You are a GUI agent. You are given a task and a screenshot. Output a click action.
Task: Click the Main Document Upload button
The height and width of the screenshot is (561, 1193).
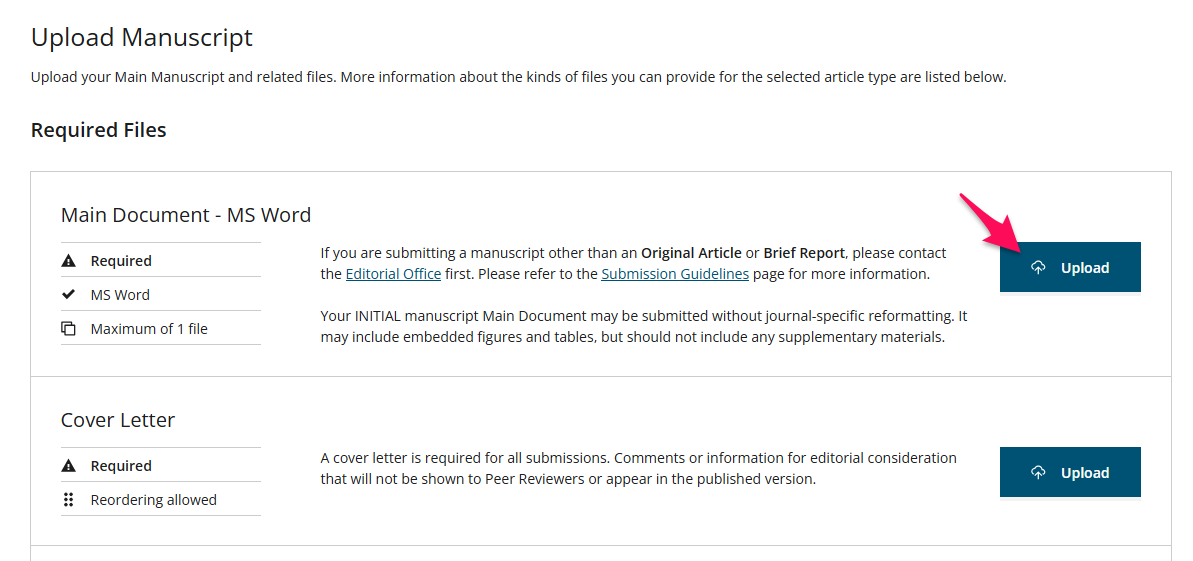[1070, 267]
